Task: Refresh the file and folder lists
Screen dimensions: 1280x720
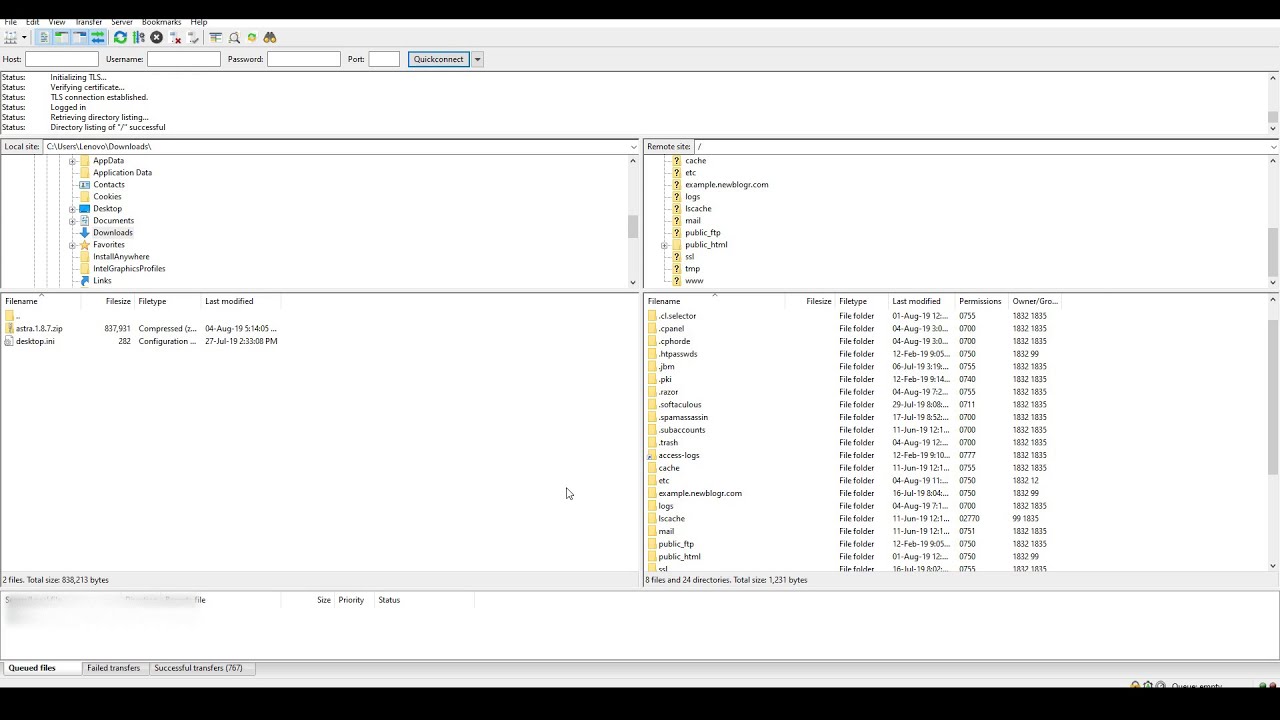Action: 121,38
